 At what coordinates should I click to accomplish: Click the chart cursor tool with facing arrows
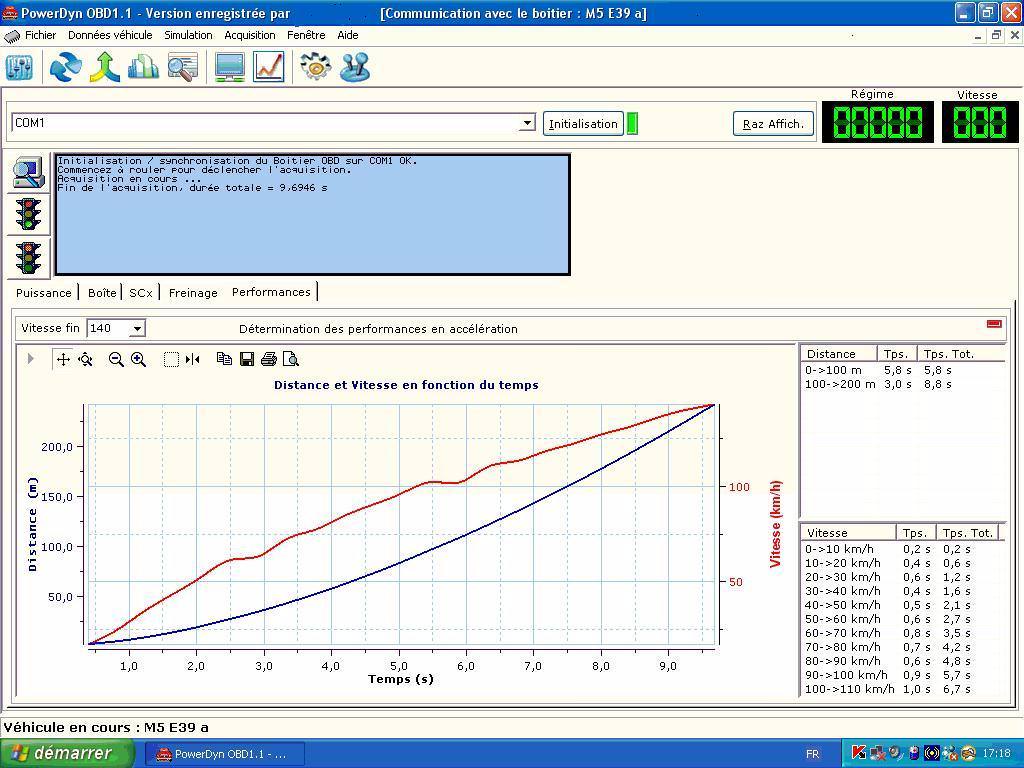[193, 359]
